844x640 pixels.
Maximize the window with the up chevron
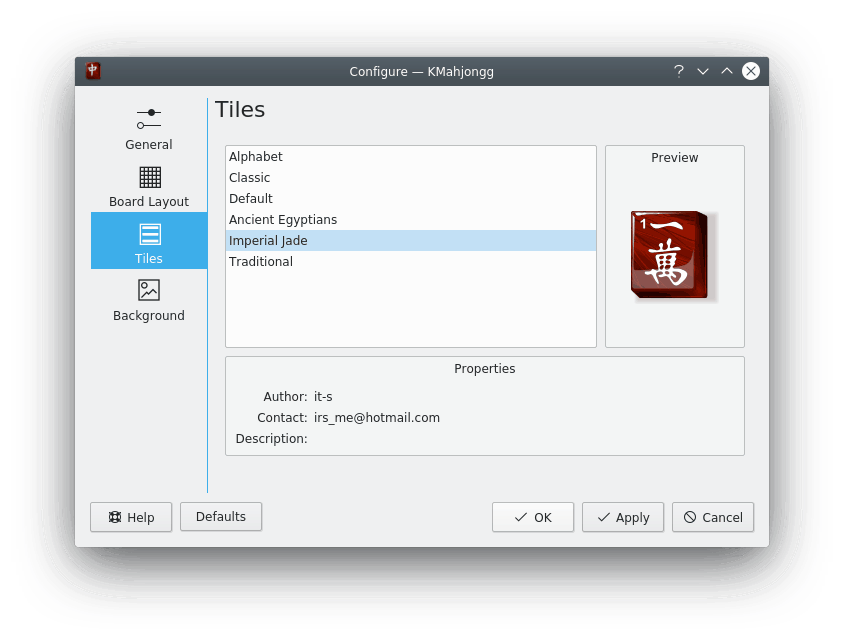tap(727, 71)
